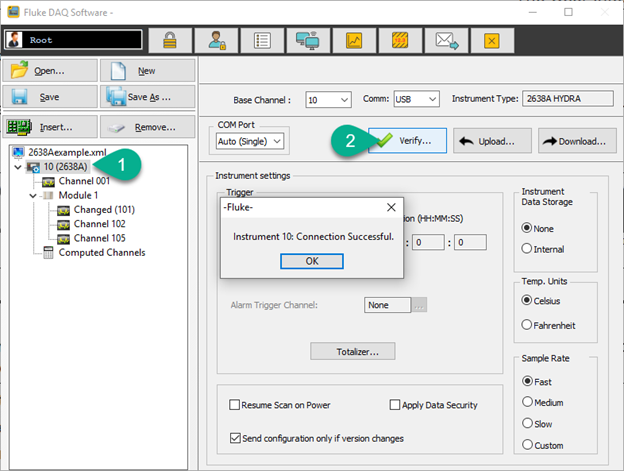Click the Alarm Trigger Channel None field

pyautogui.click(x=387, y=305)
